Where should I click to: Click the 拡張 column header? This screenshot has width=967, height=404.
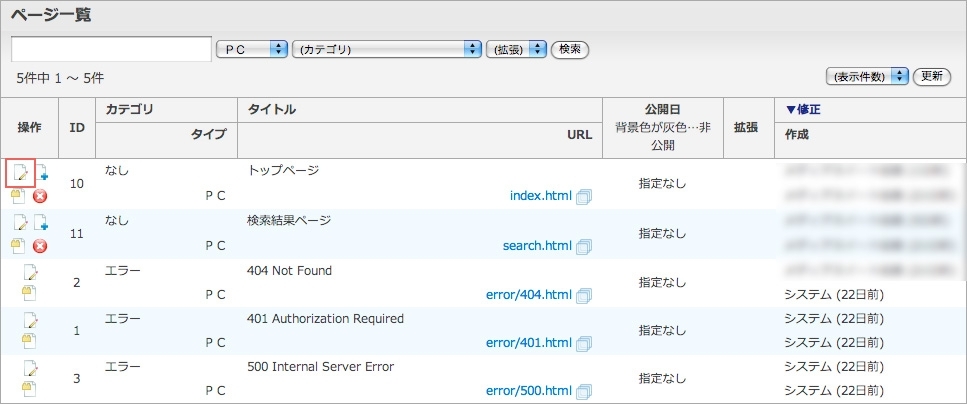[748, 128]
